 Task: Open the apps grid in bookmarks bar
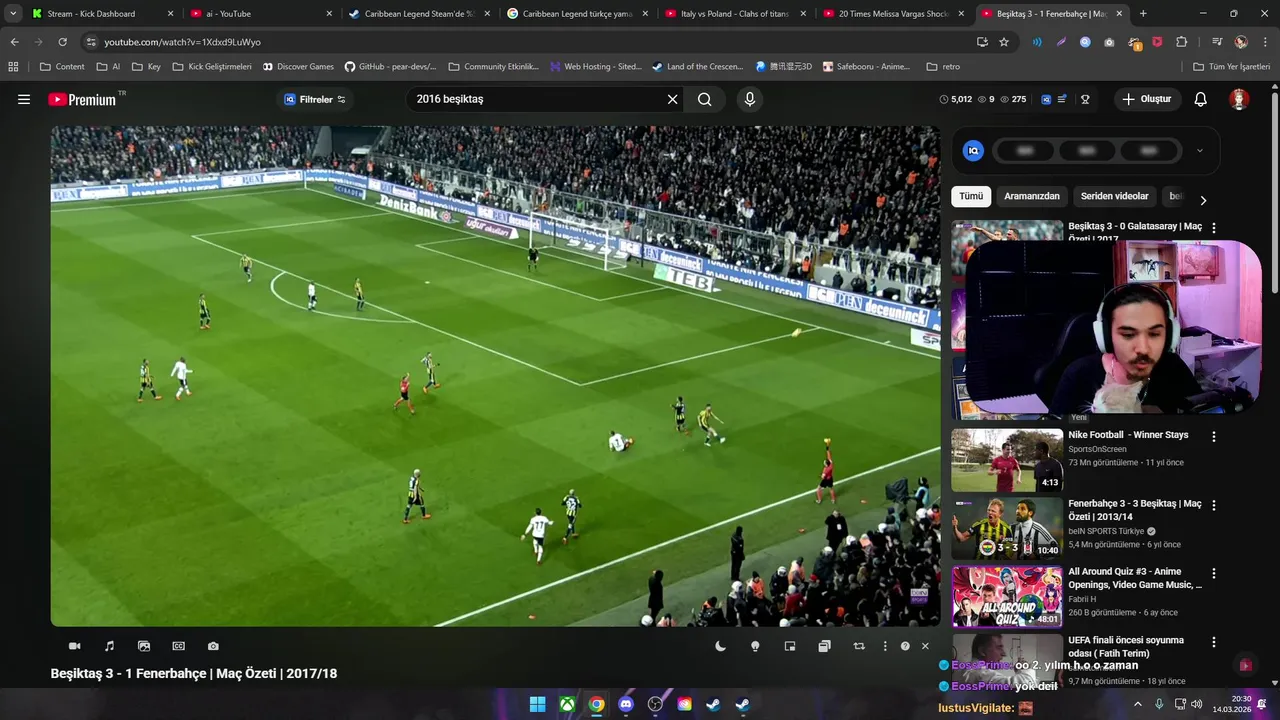click(x=13, y=67)
